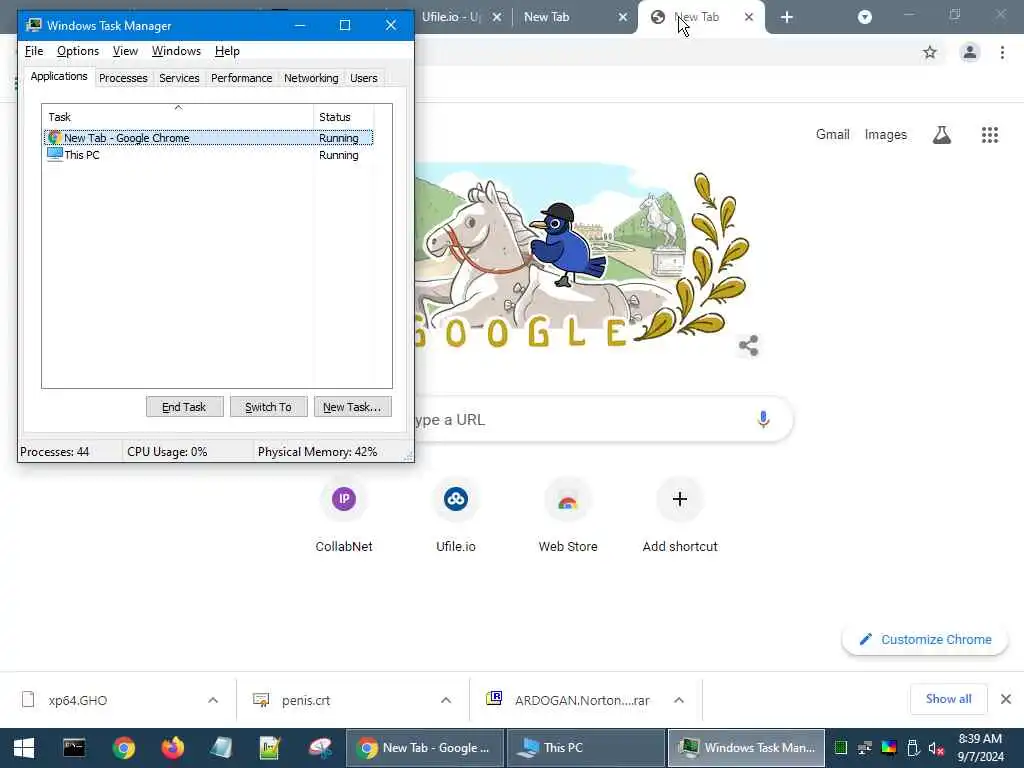The image size is (1024, 768).
Task: Close the downloads bar
Action: point(1006,699)
